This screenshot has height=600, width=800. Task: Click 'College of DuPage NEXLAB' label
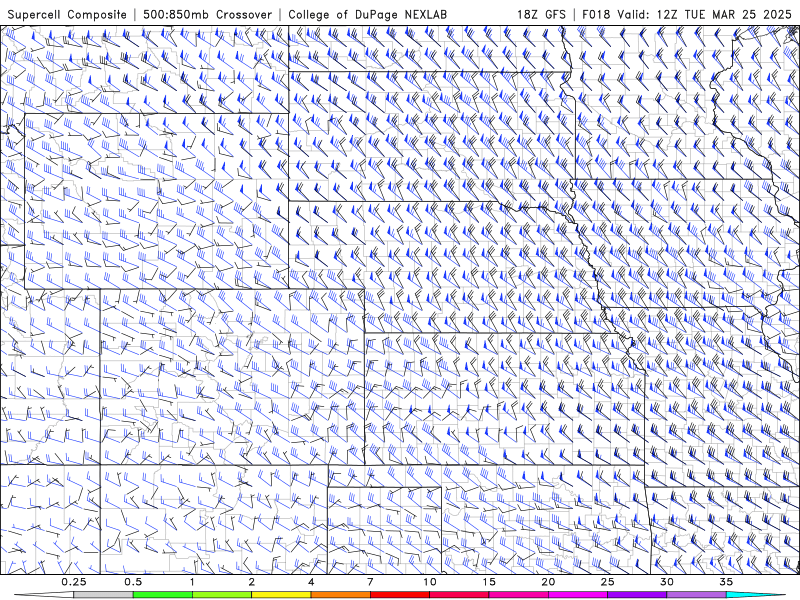367,14
